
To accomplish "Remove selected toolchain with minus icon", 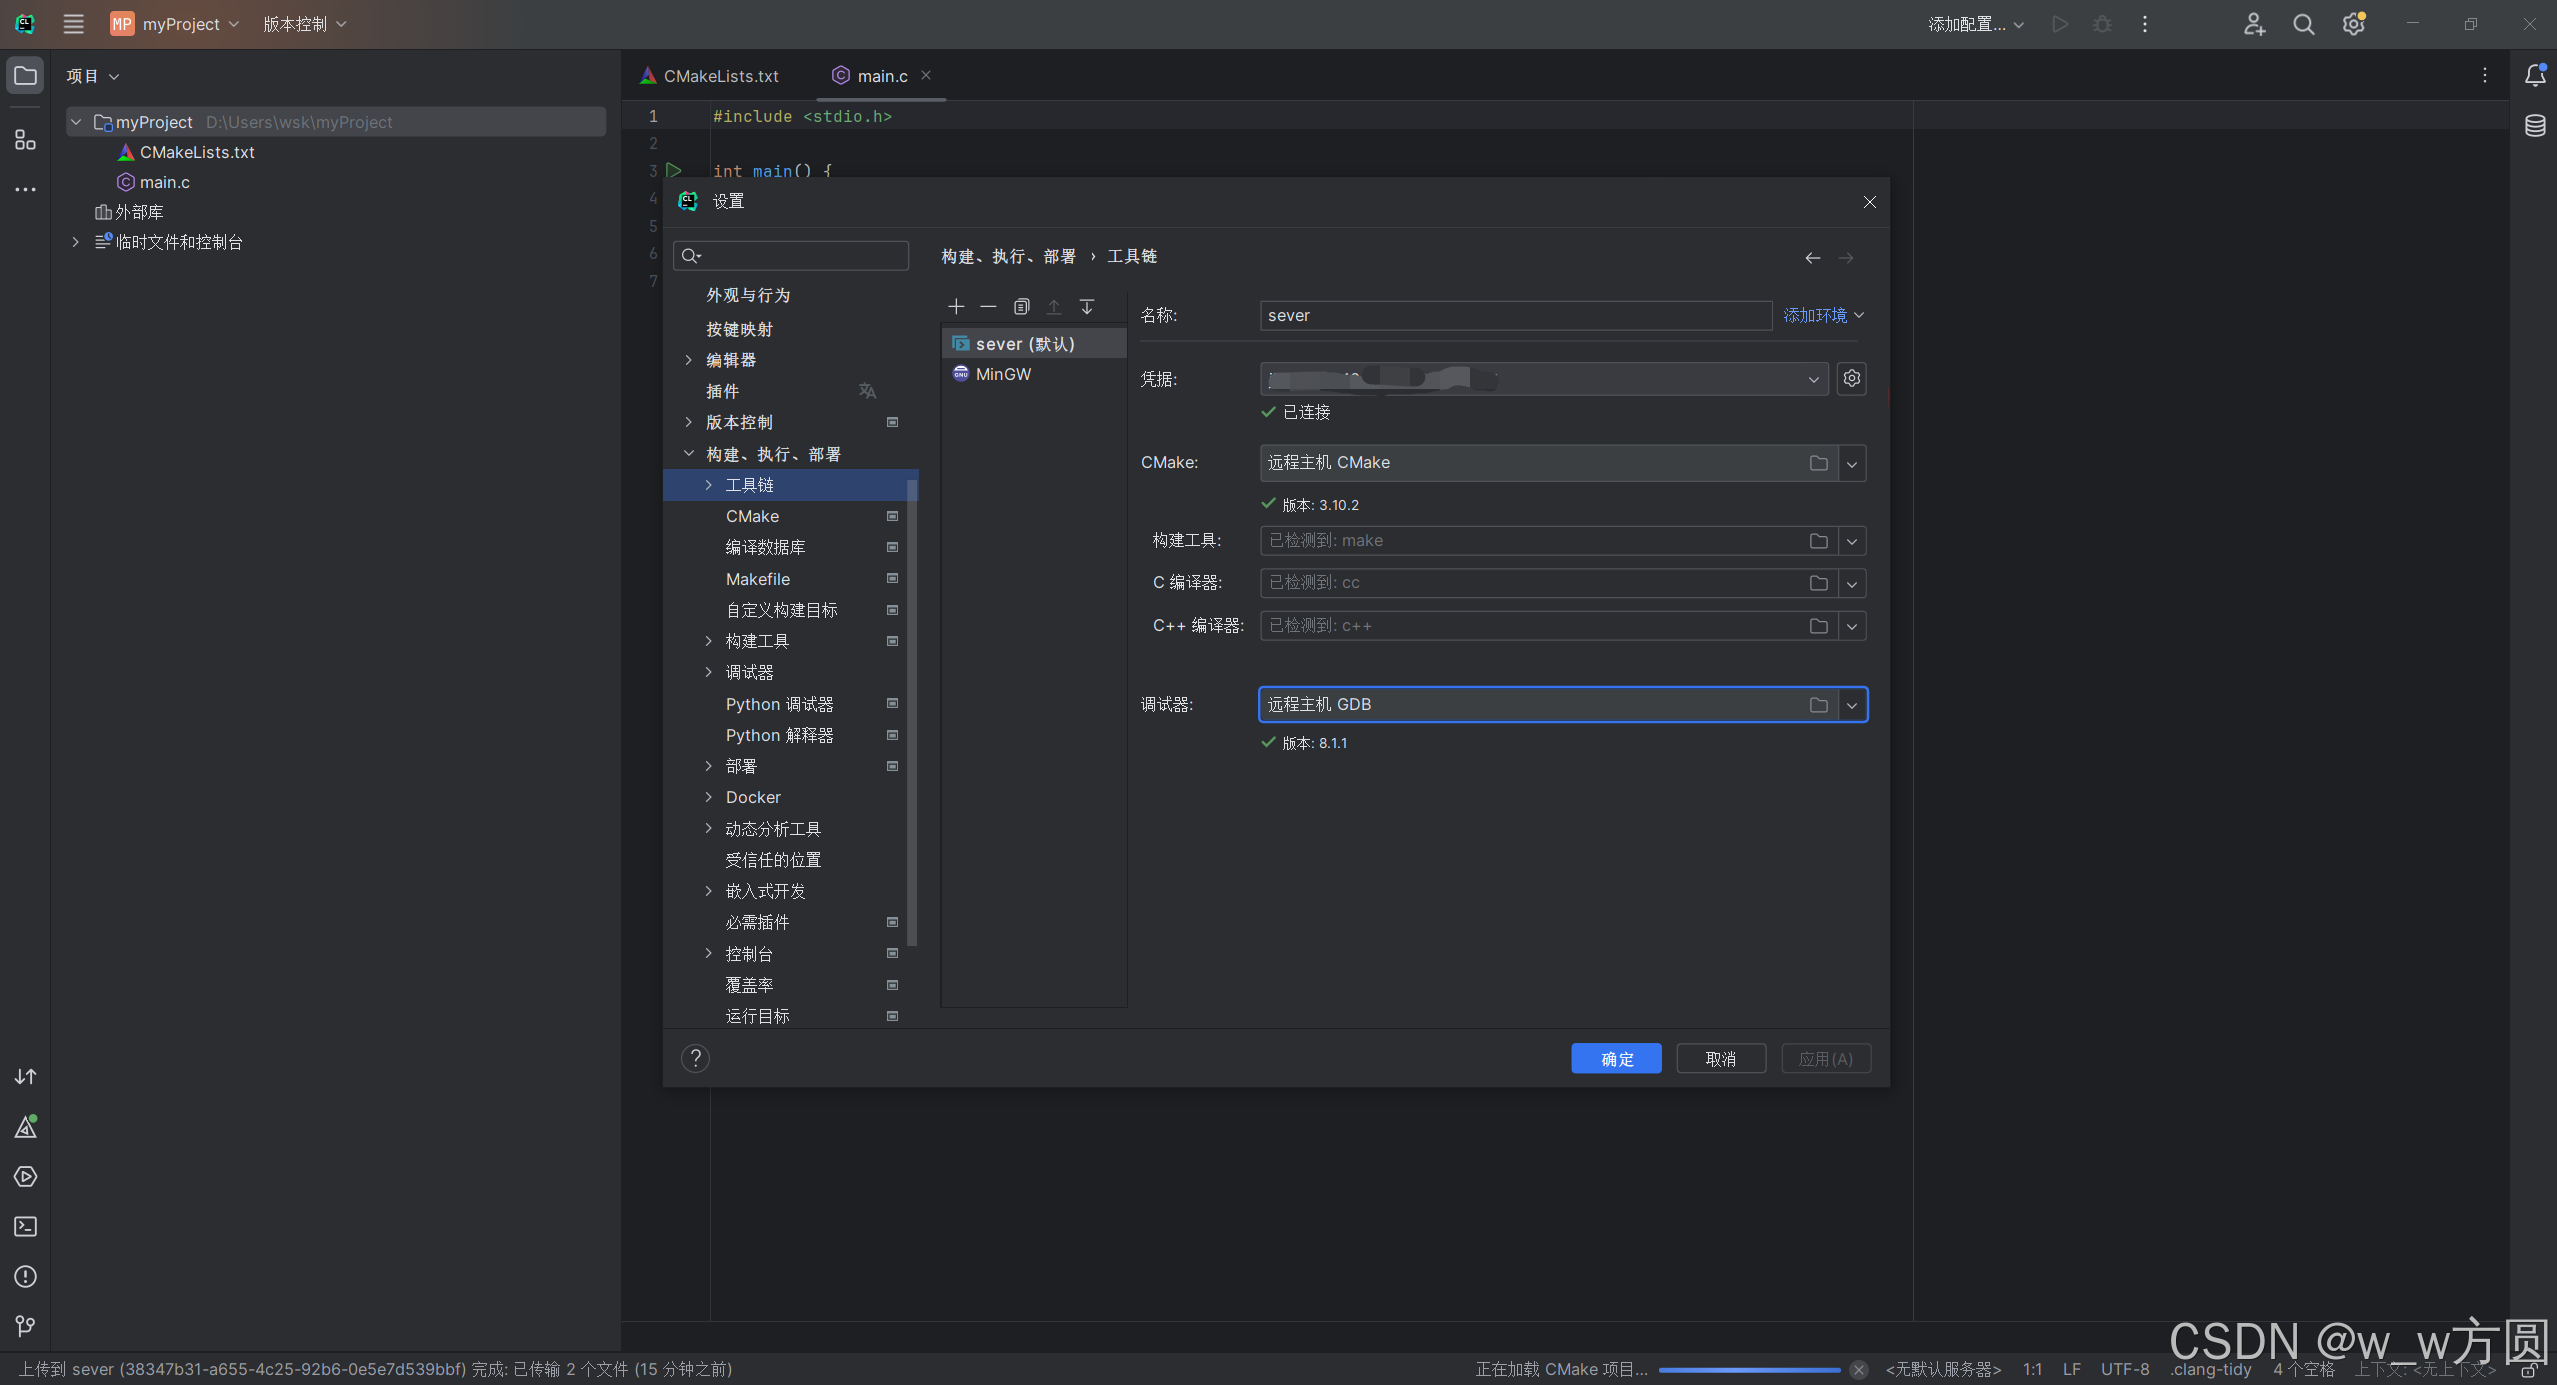I will tap(988, 306).
